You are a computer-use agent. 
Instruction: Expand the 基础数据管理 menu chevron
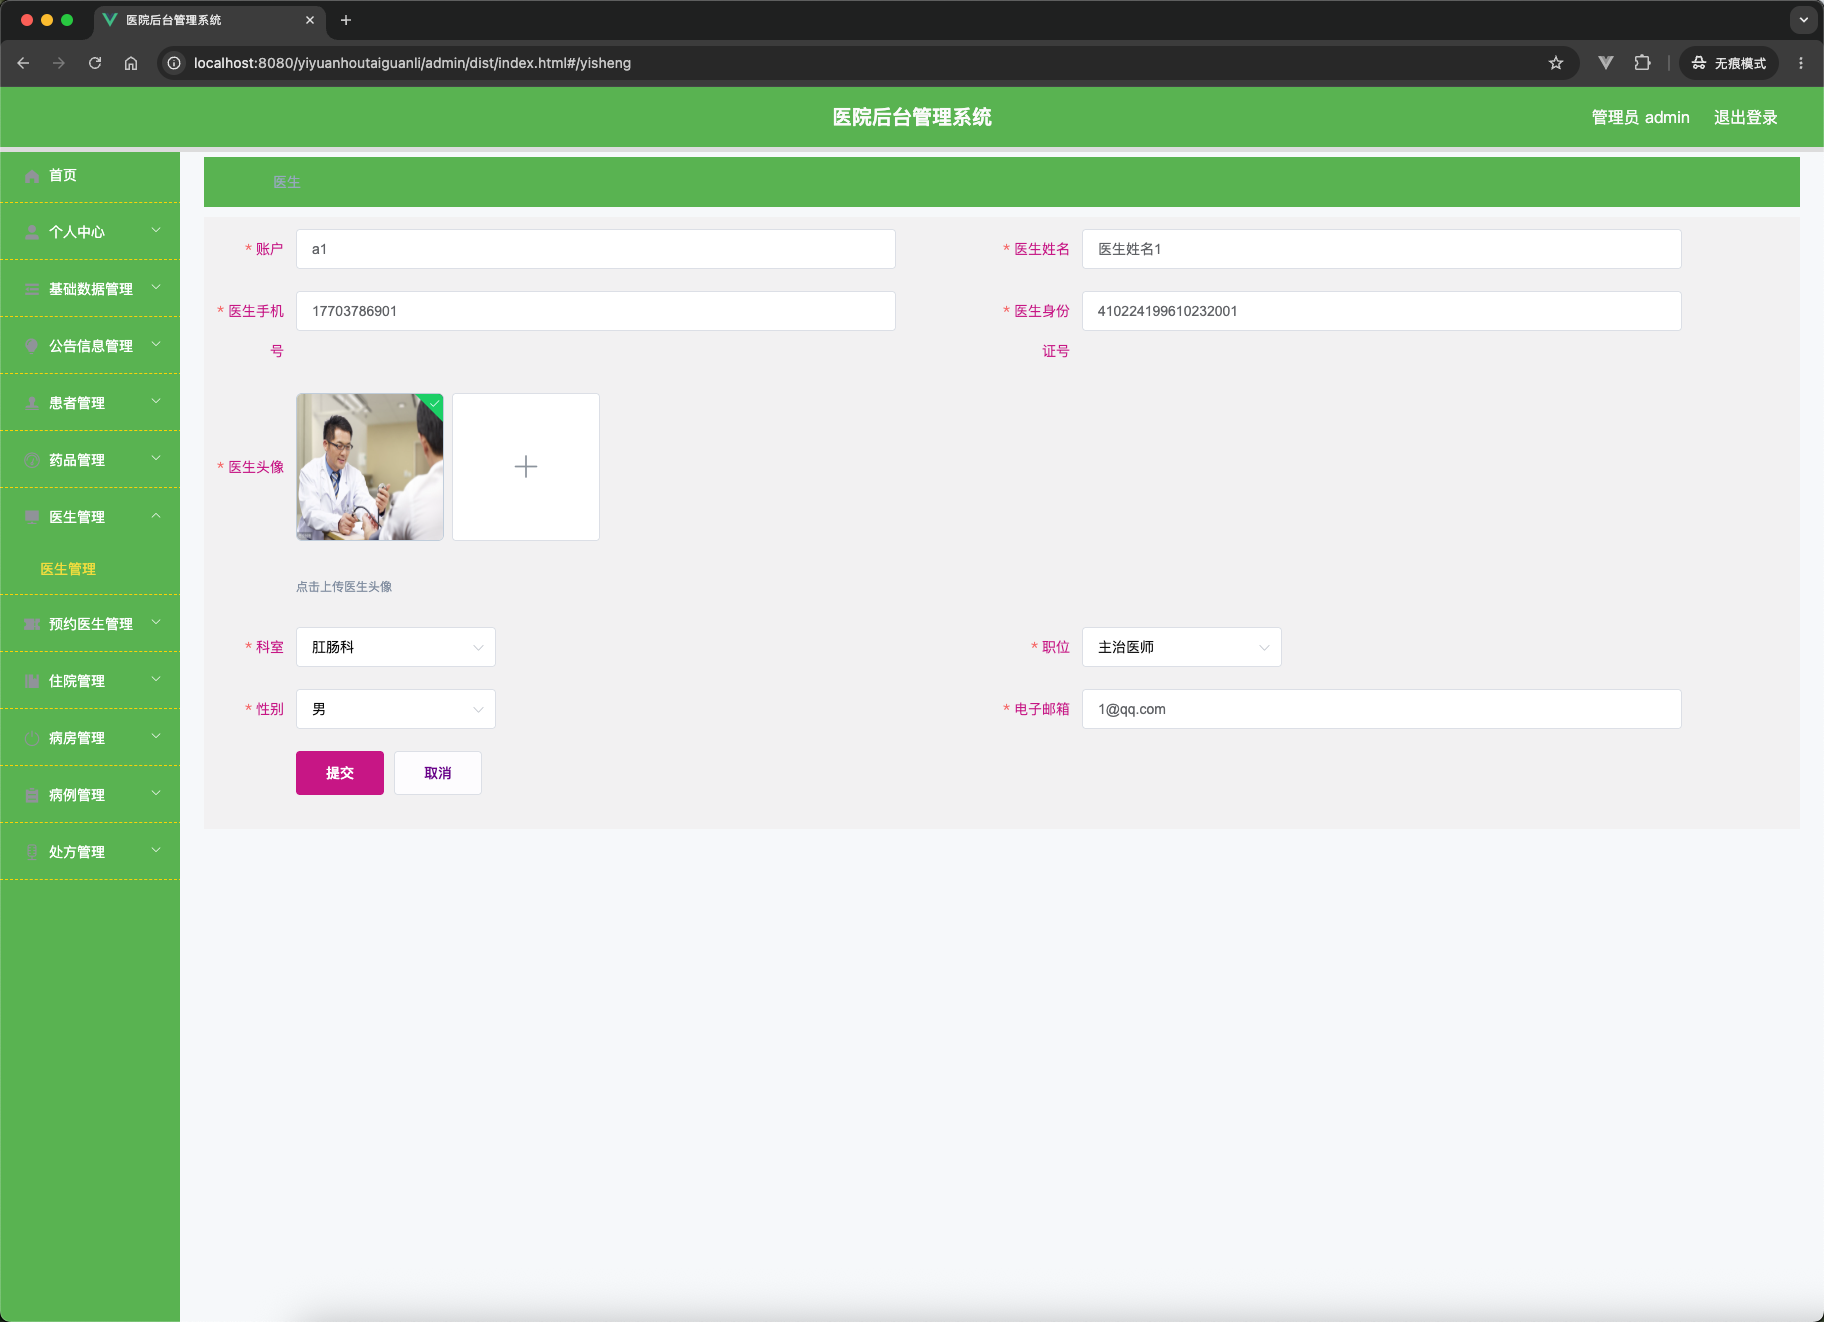coord(156,288)
